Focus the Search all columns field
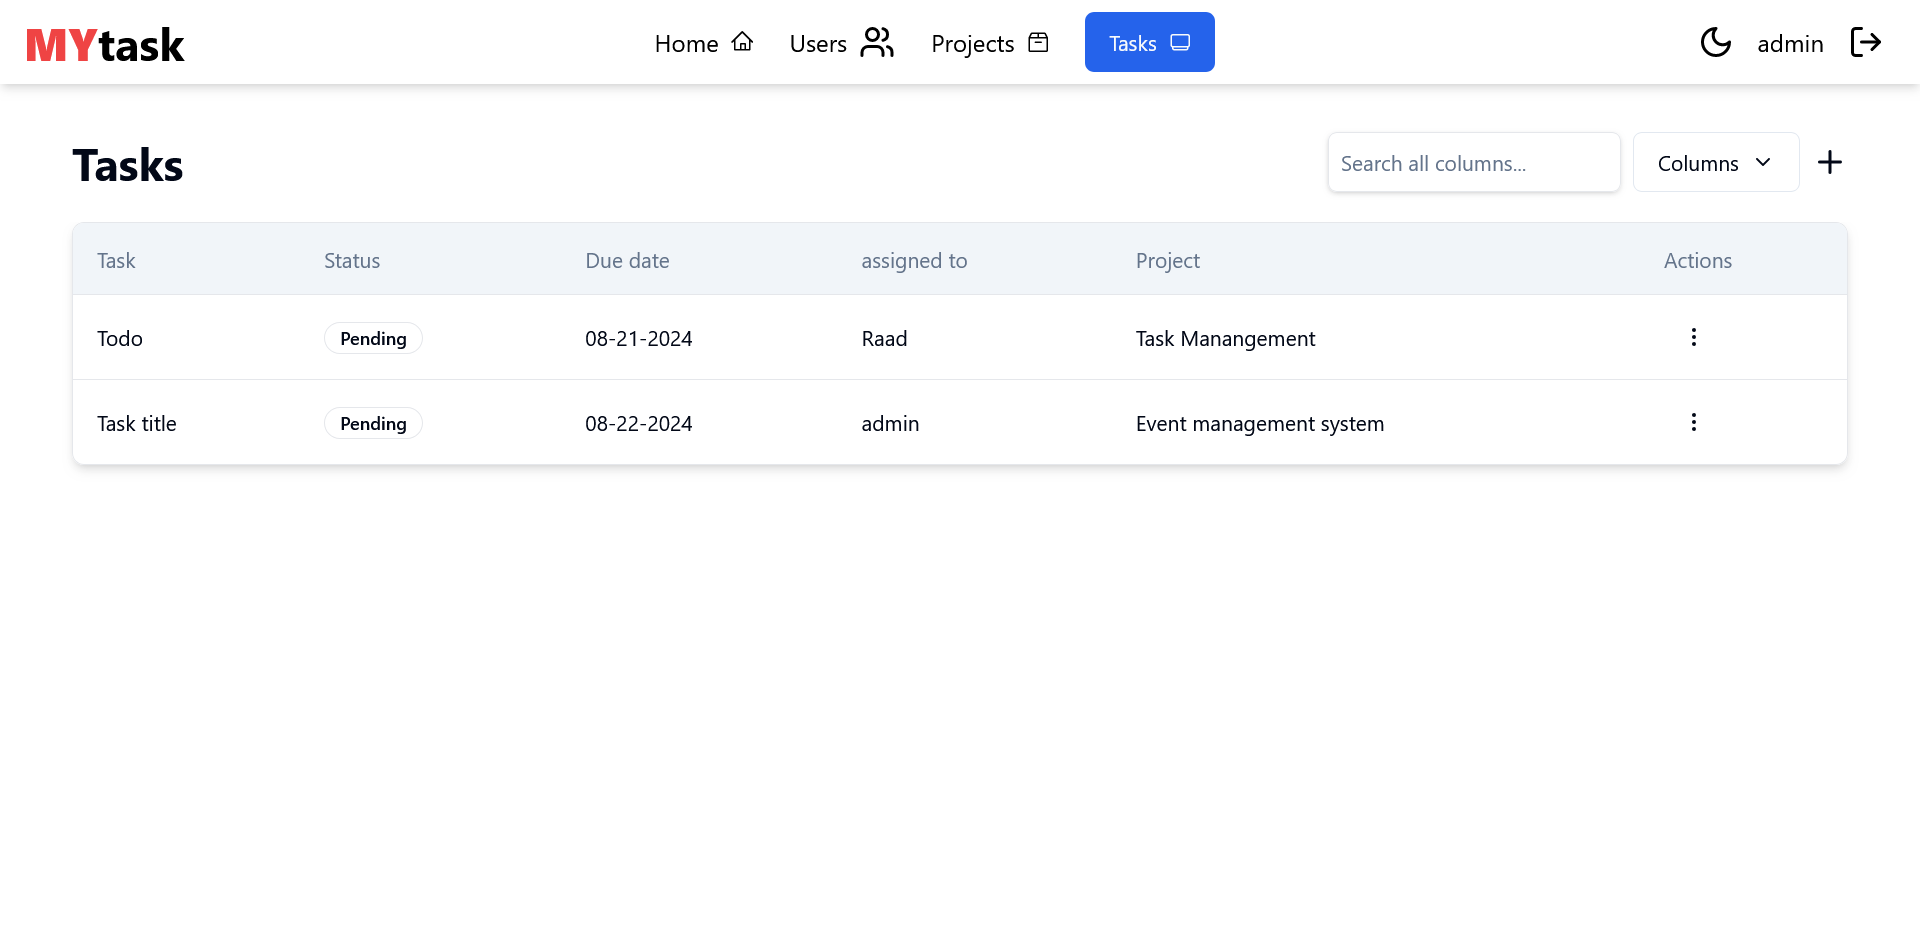 [x=1473, y=163]
